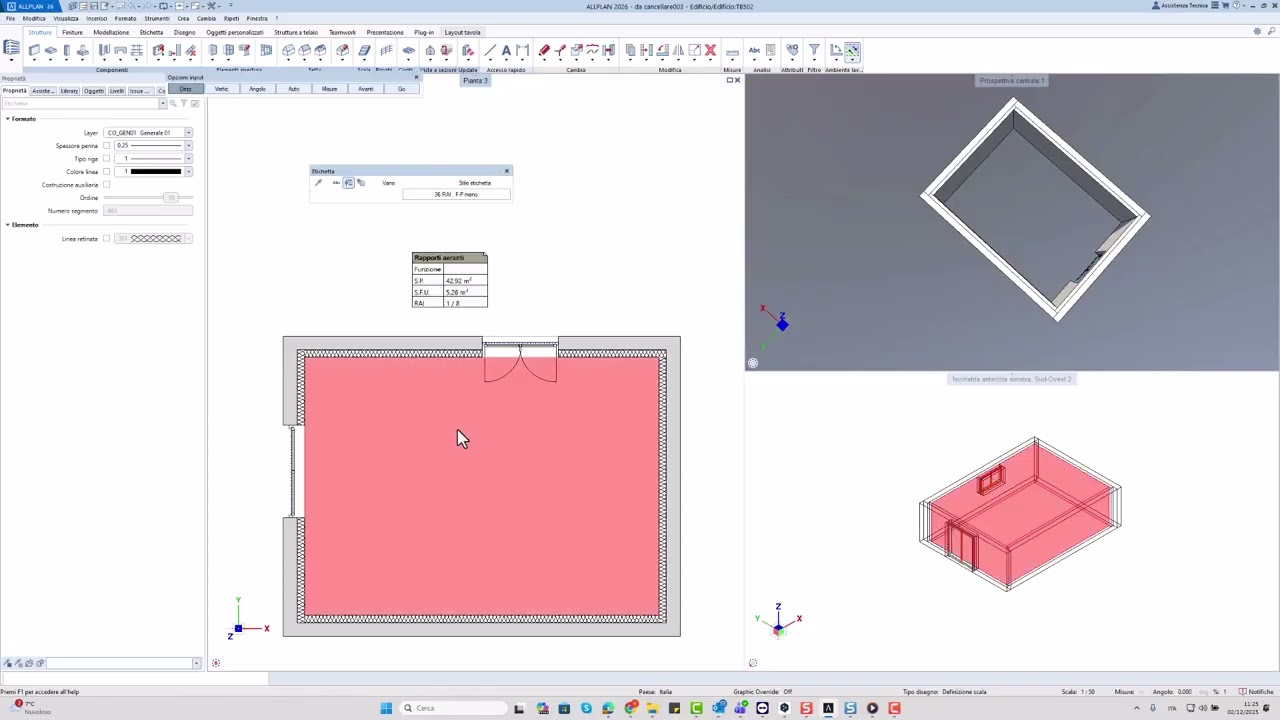Toggle the Colore linea checkbox

[107, 172]
